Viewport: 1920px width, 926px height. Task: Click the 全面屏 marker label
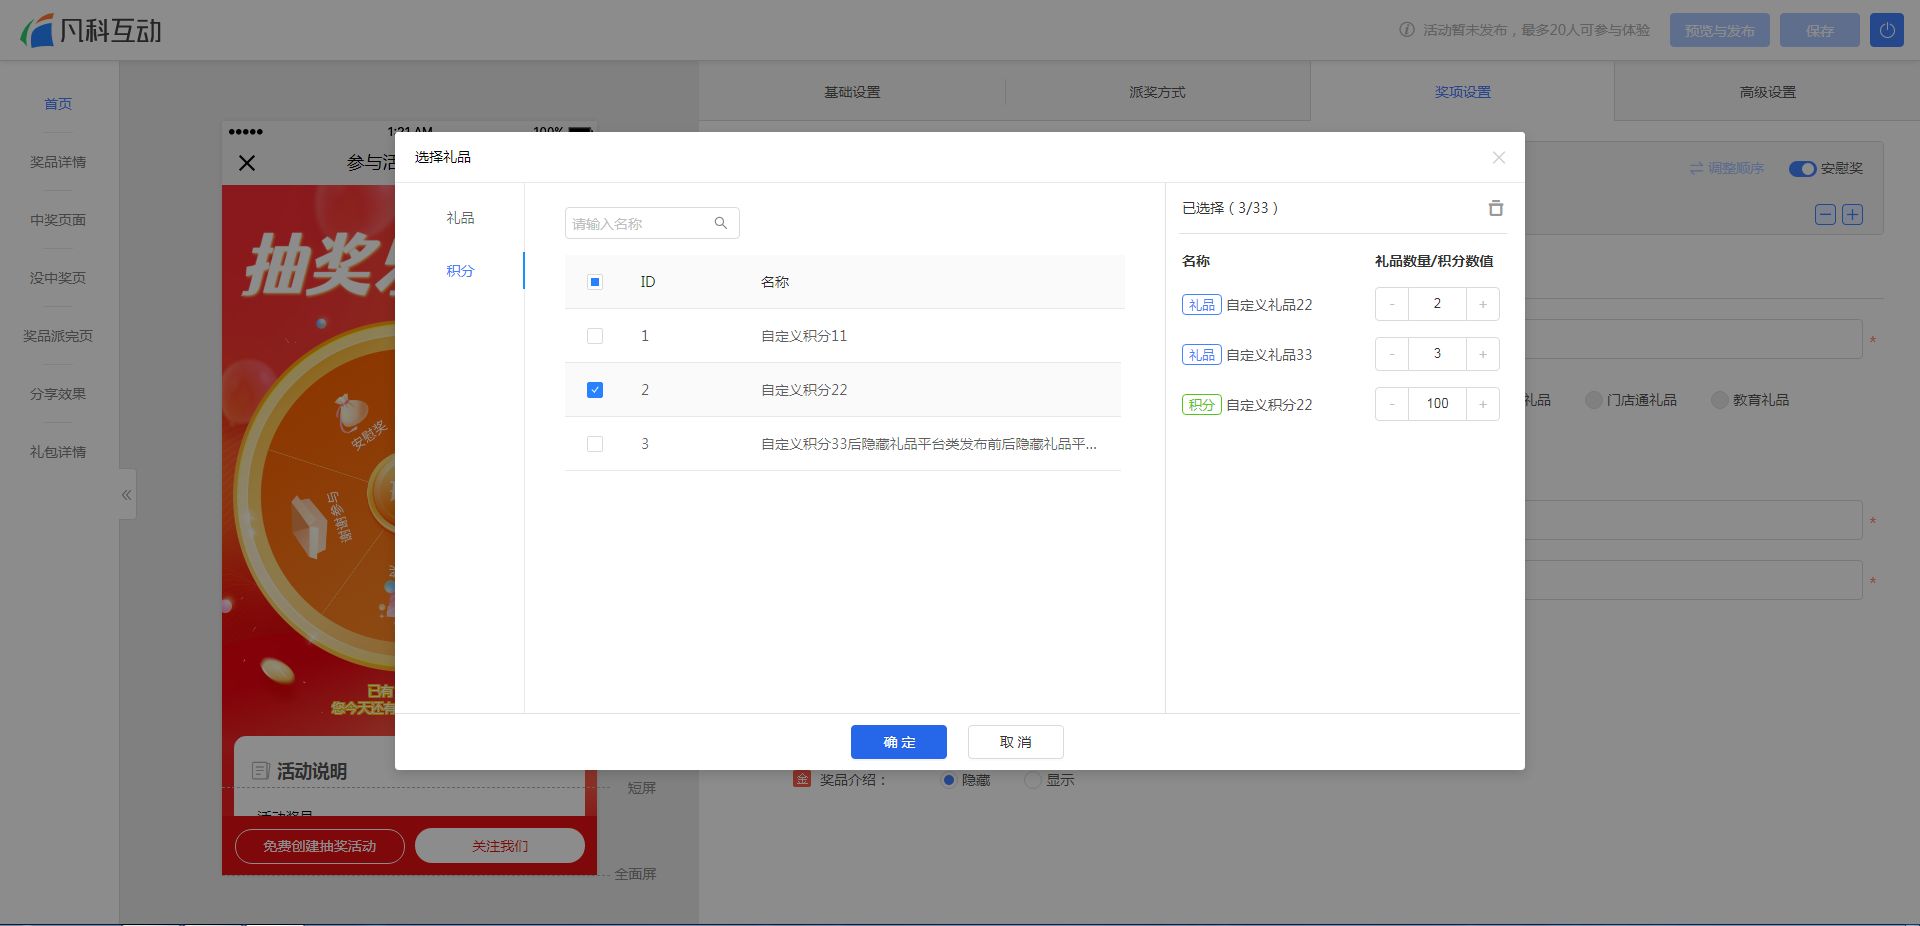635,874
